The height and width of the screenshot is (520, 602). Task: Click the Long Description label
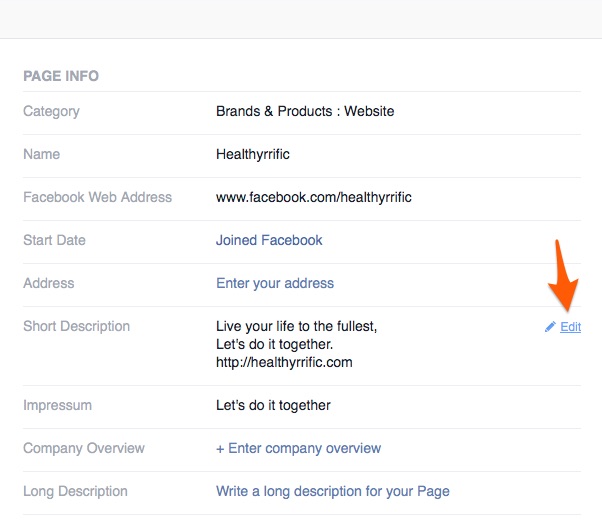(76, 491)
